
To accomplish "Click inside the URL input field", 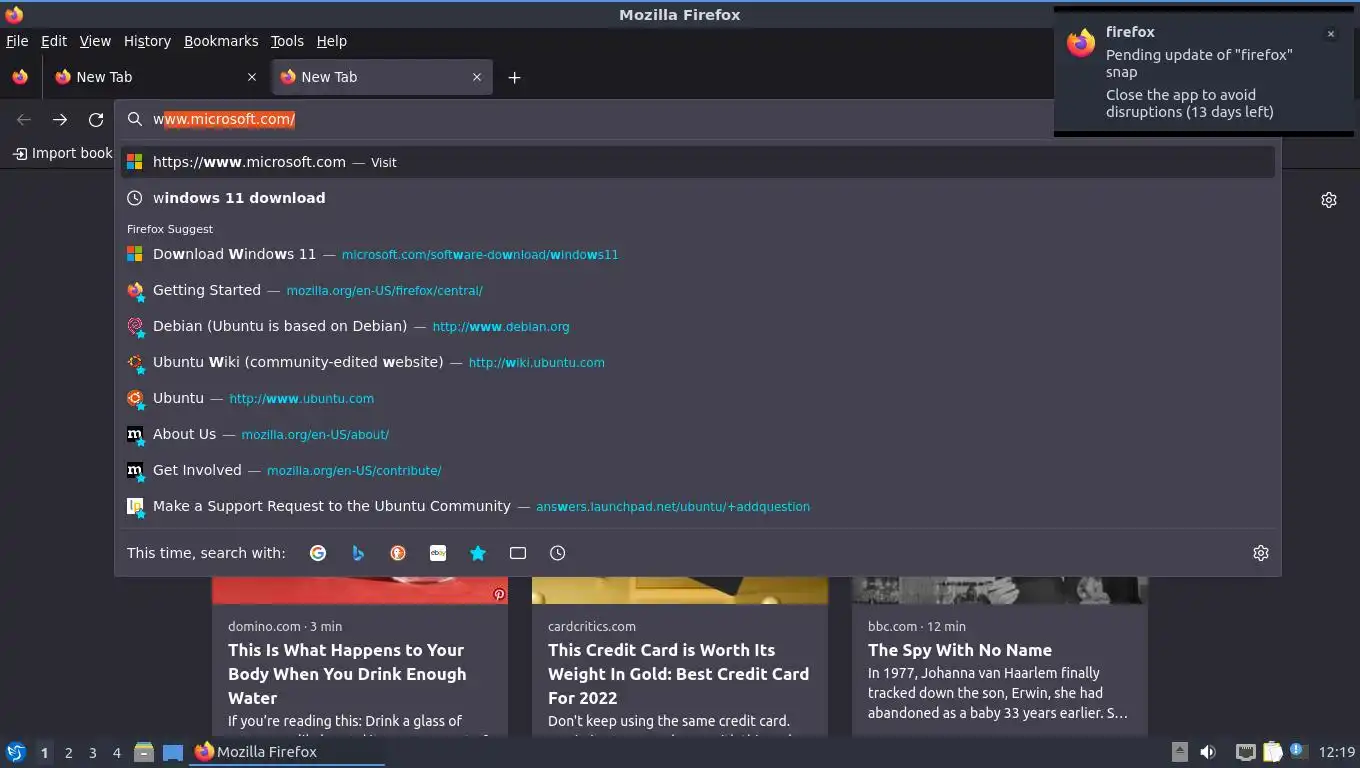I will [x=600, y=119].
